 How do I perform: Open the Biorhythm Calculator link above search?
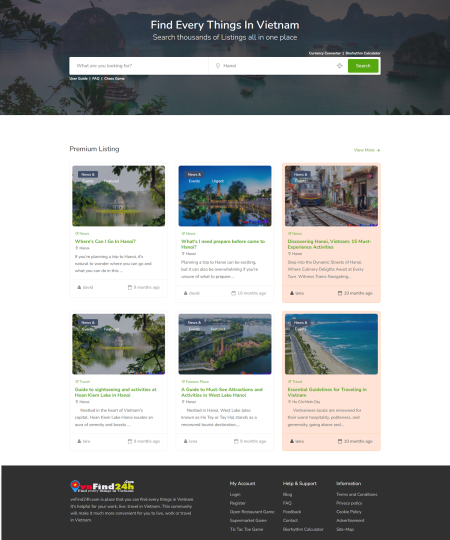[x=363, y=53]
